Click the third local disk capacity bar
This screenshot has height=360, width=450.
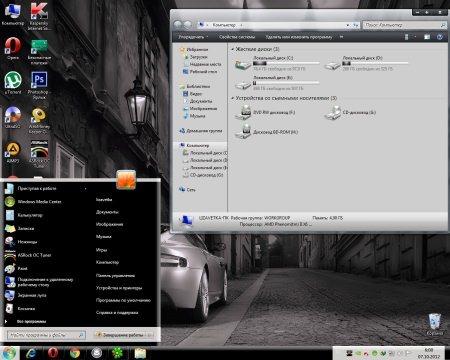click(x=286, y=83)
